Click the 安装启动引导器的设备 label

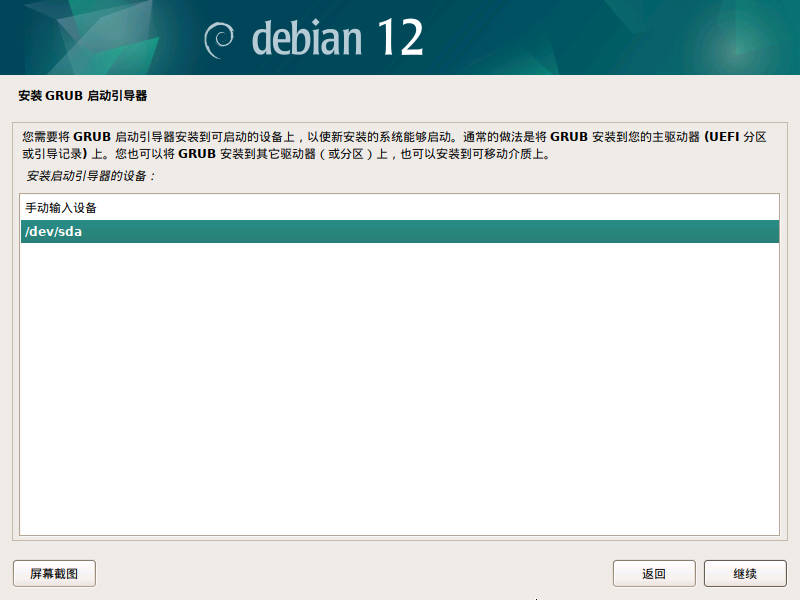(91, 176)
